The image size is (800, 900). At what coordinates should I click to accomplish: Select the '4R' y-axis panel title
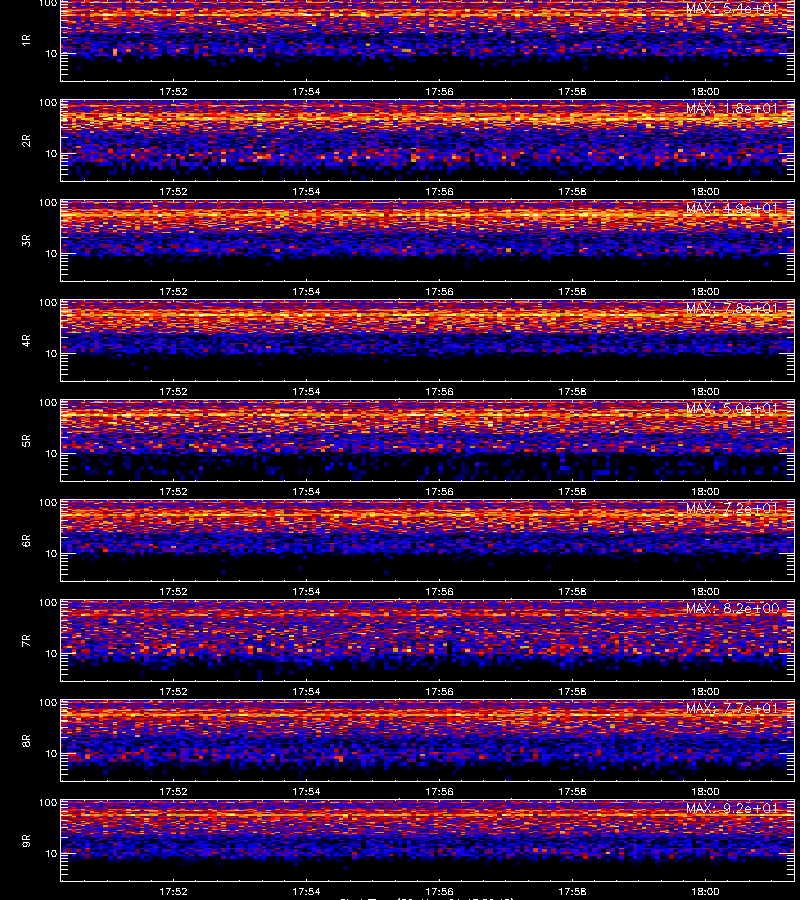point(26,340)
